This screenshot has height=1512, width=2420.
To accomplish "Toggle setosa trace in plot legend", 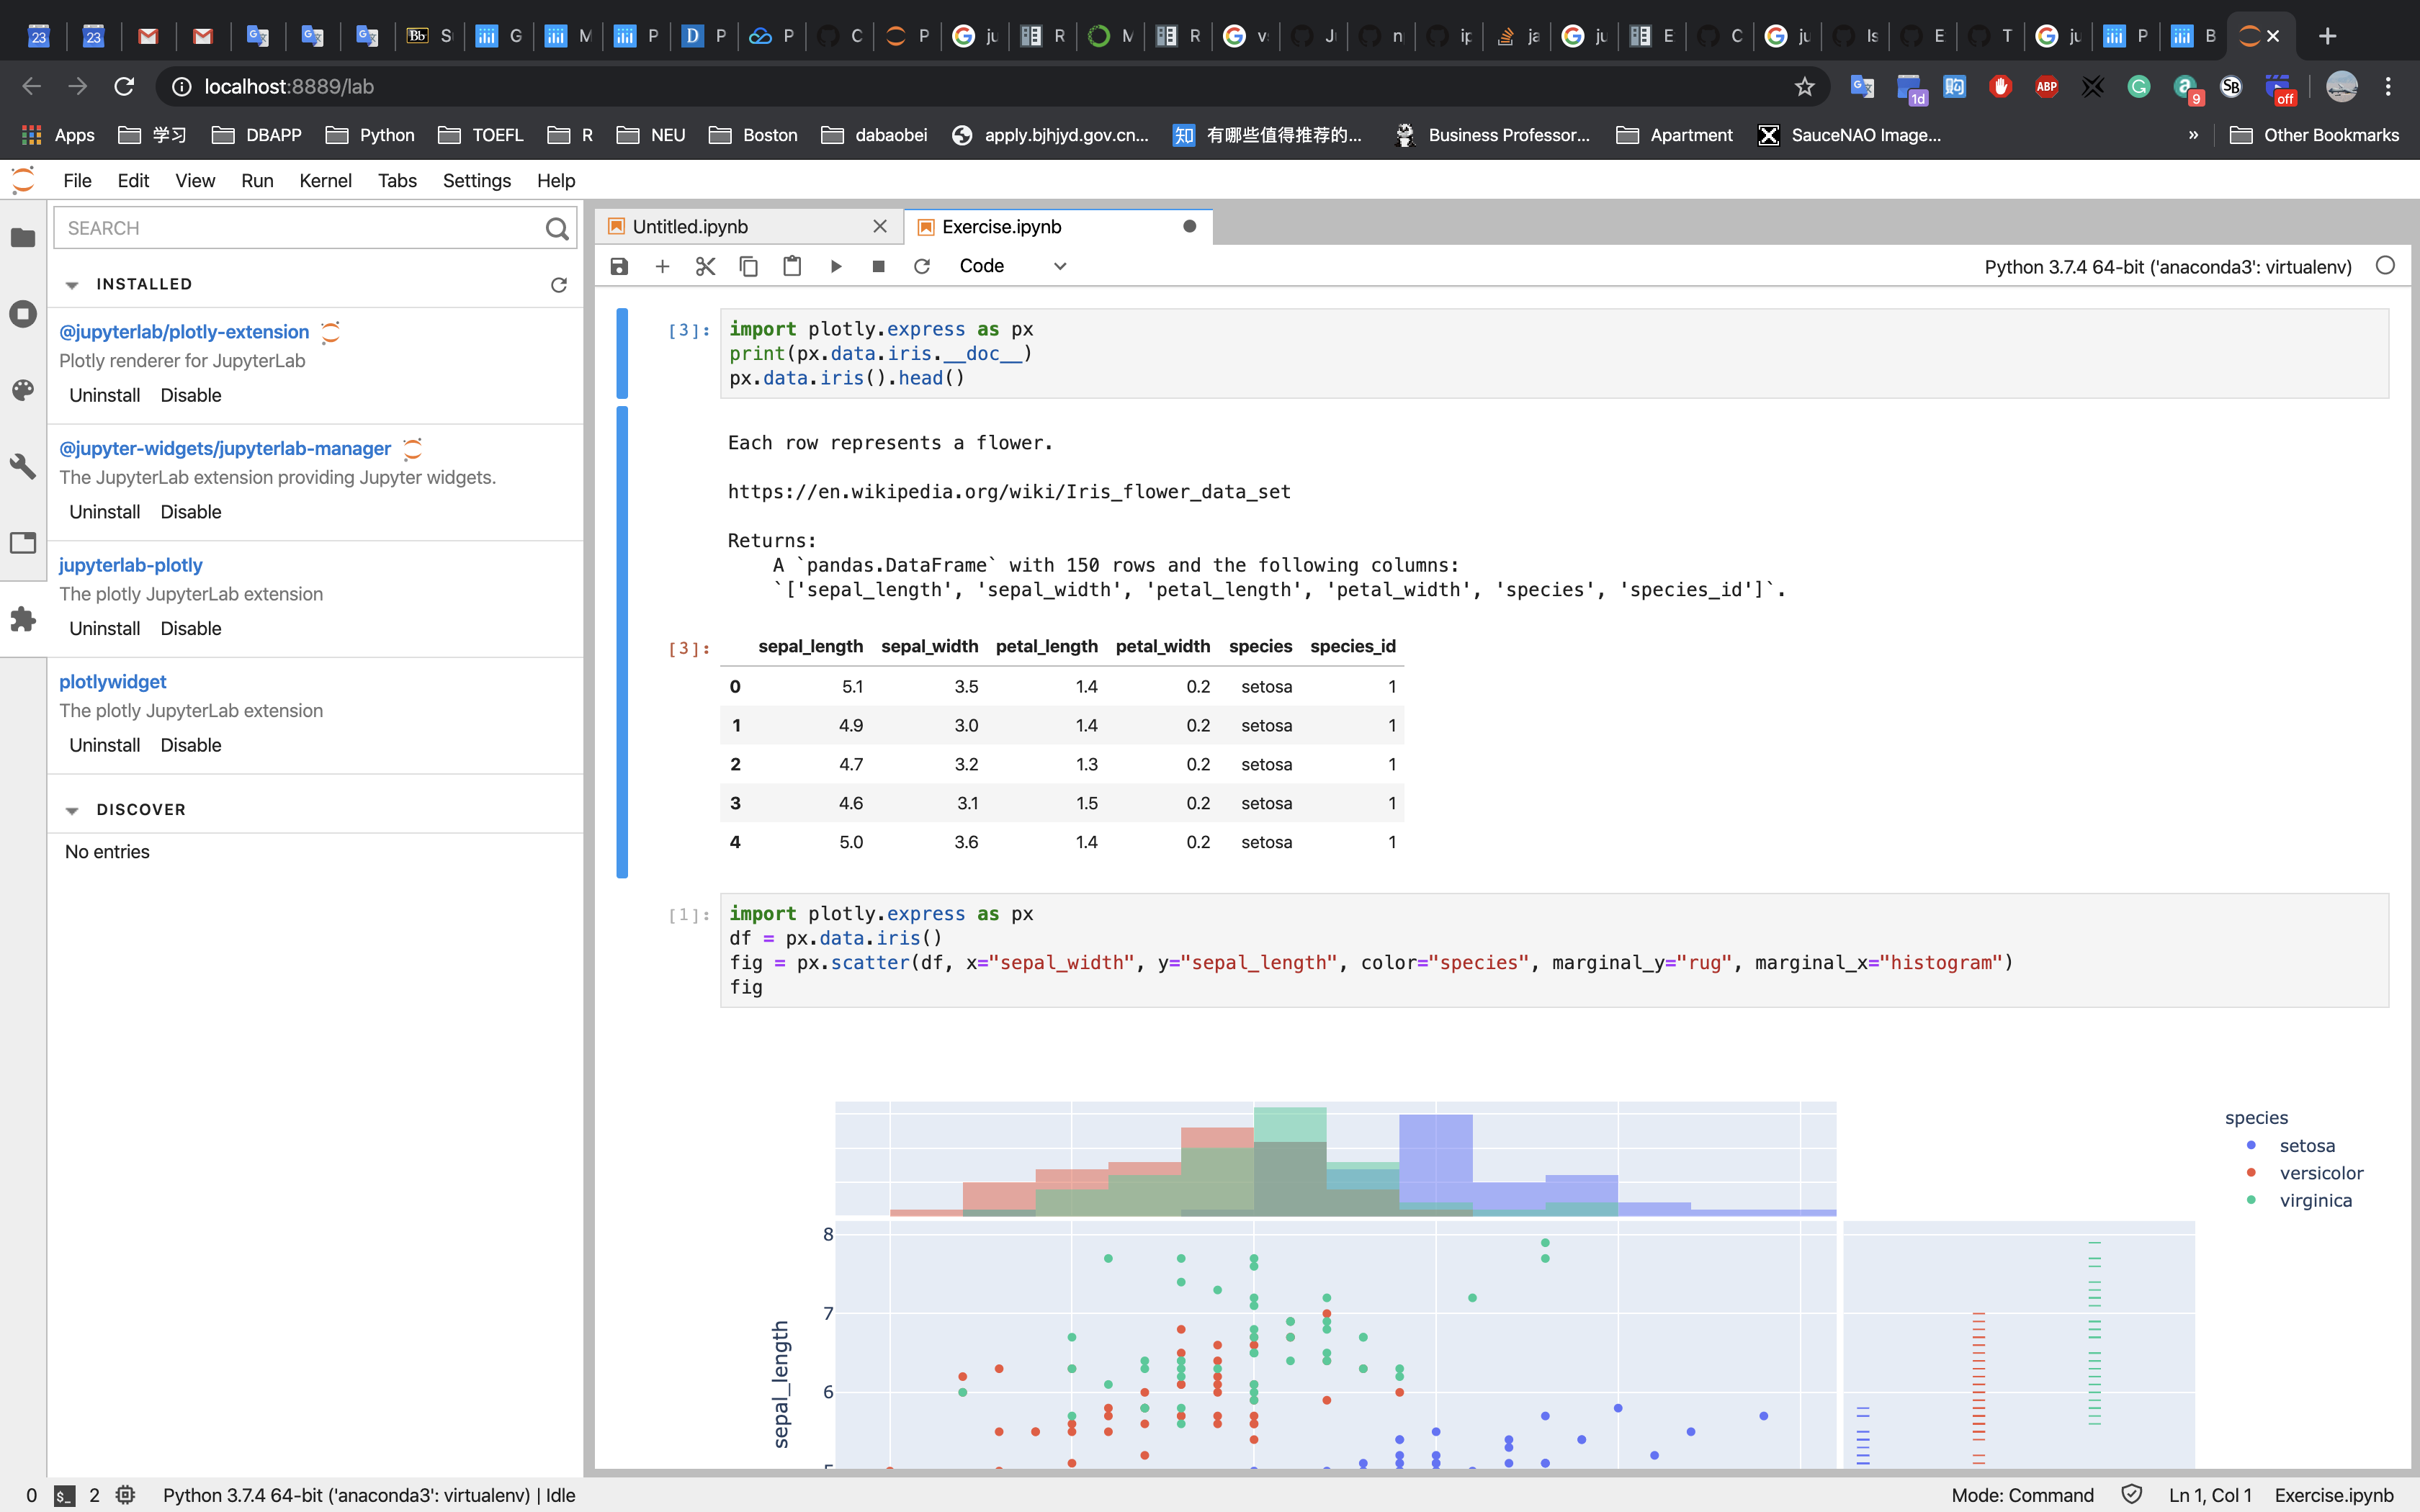I will point(2306,1145).
